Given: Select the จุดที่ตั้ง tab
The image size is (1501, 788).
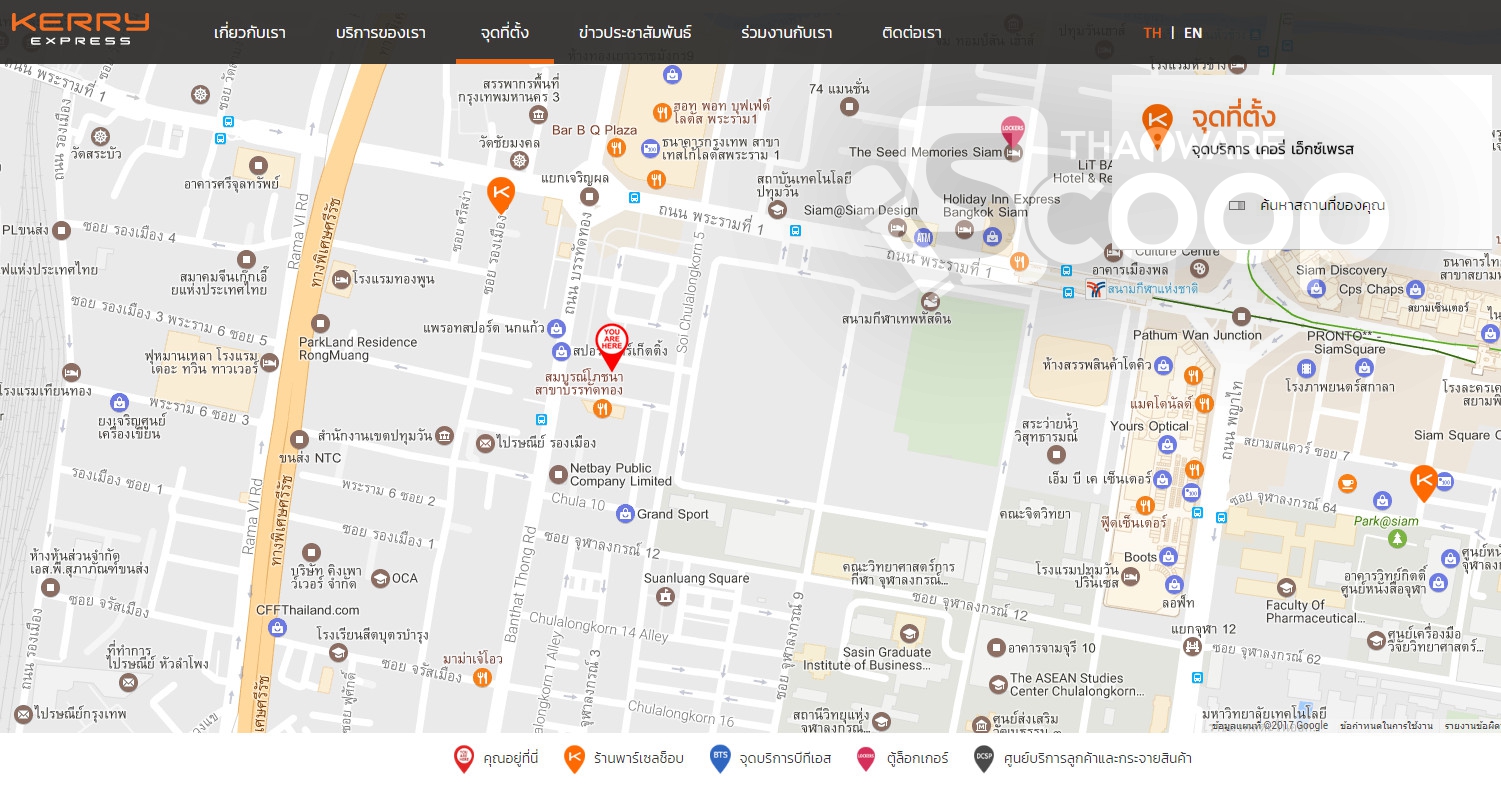Looking at the screenshot, I should (505, 33).
